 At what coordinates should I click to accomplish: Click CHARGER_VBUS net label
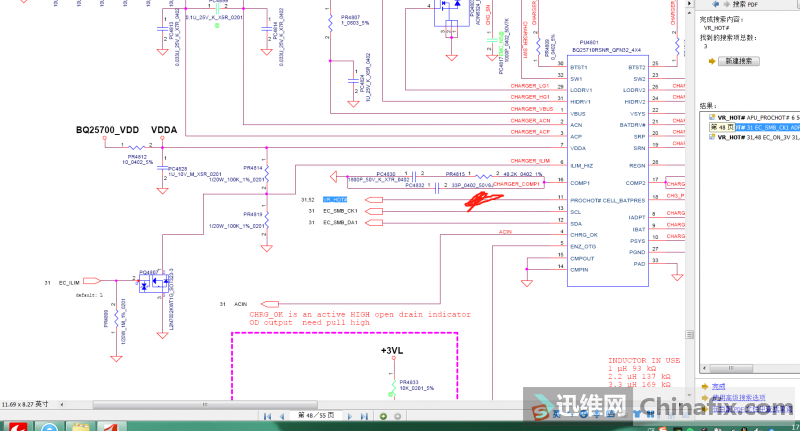pos(532,109)
